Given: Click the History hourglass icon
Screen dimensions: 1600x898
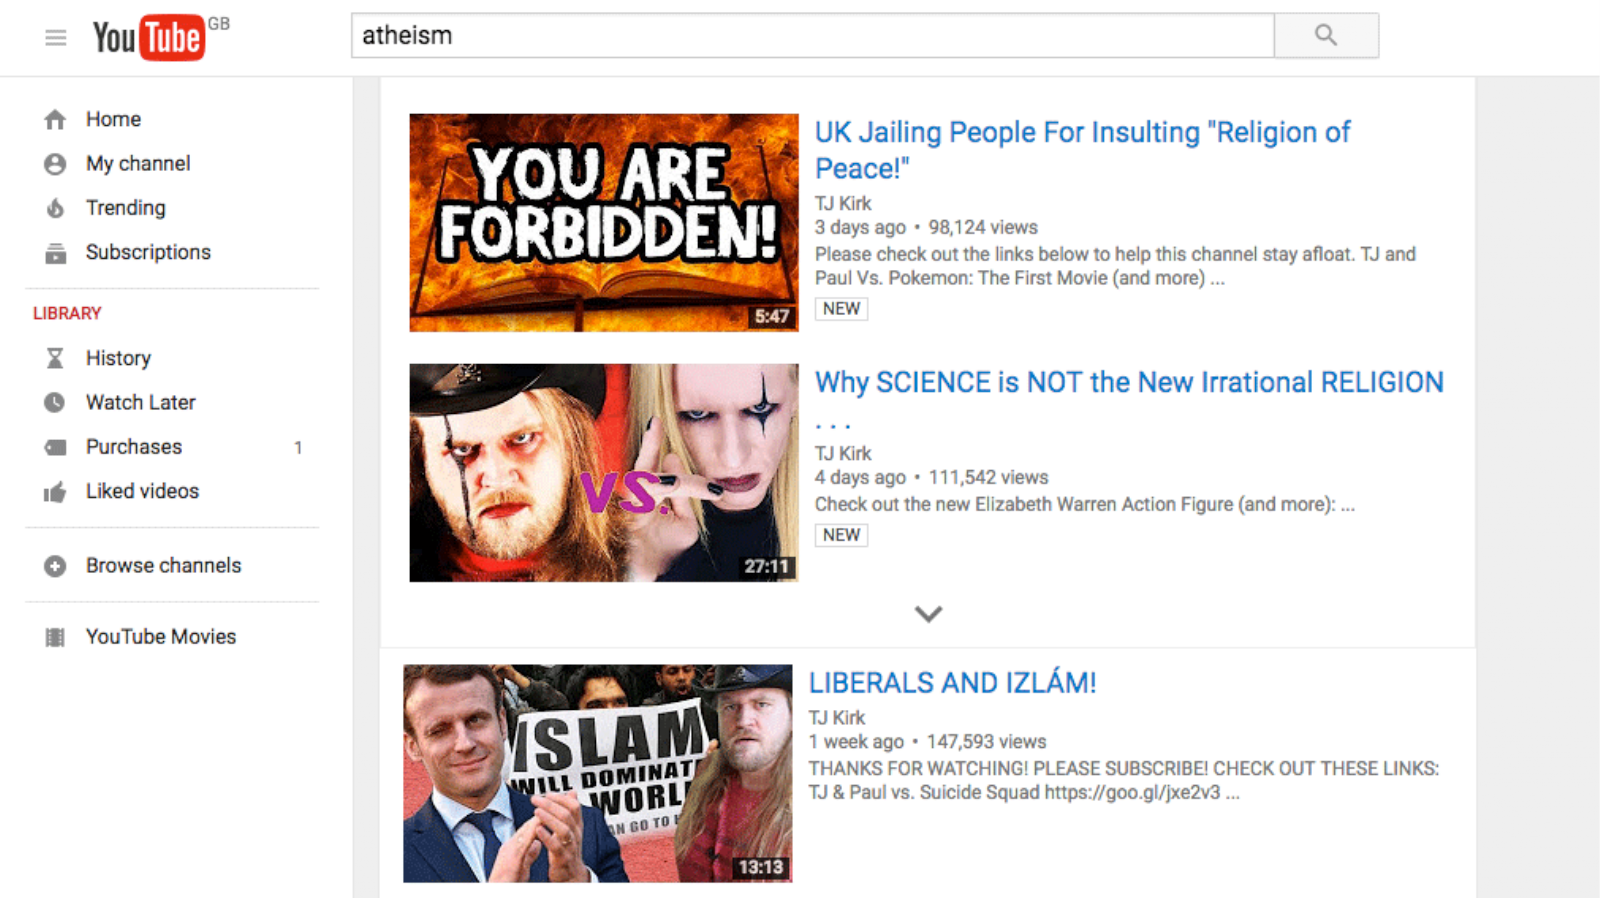Looking at the screenshot, I should (55, 358).
